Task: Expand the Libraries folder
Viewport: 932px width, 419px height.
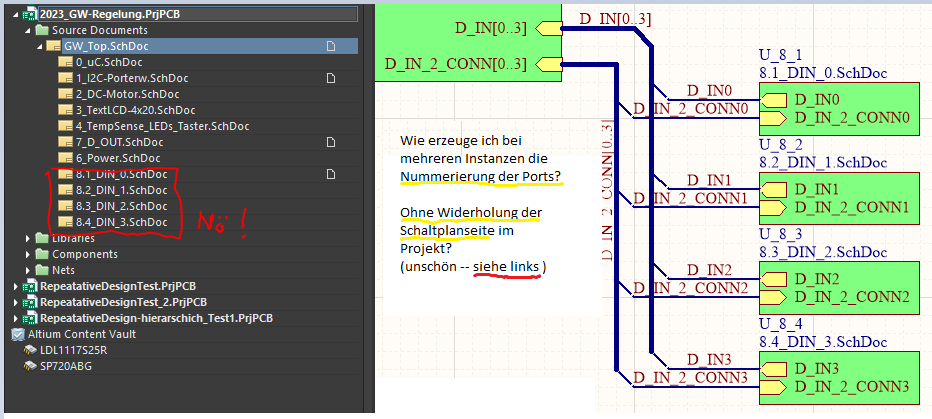Action: [28, 238]
